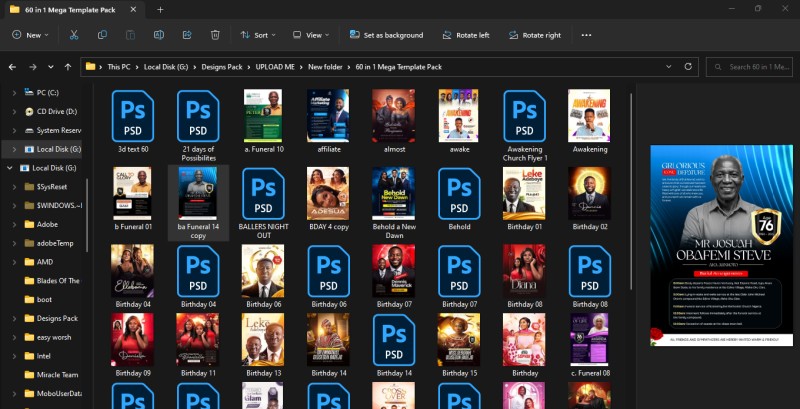Select boot folder in sidebar
Image resolution: width=800 pixels, height=409 pixels.
click(39, 299)
